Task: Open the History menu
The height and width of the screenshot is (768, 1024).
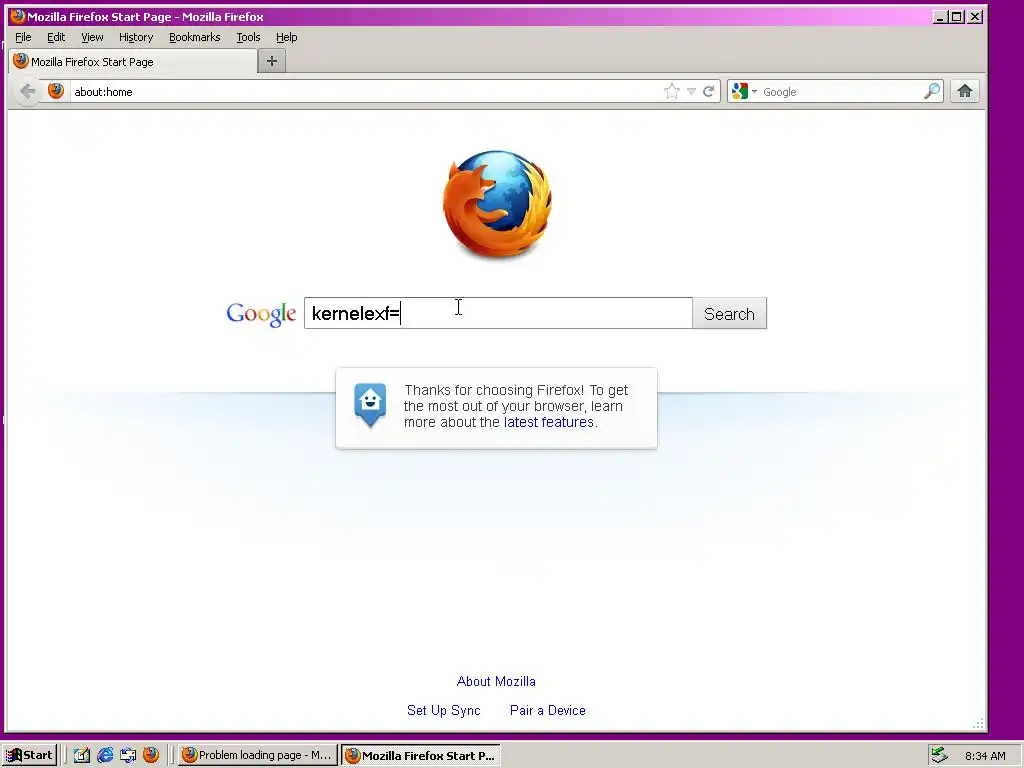Action: [136, 37]
